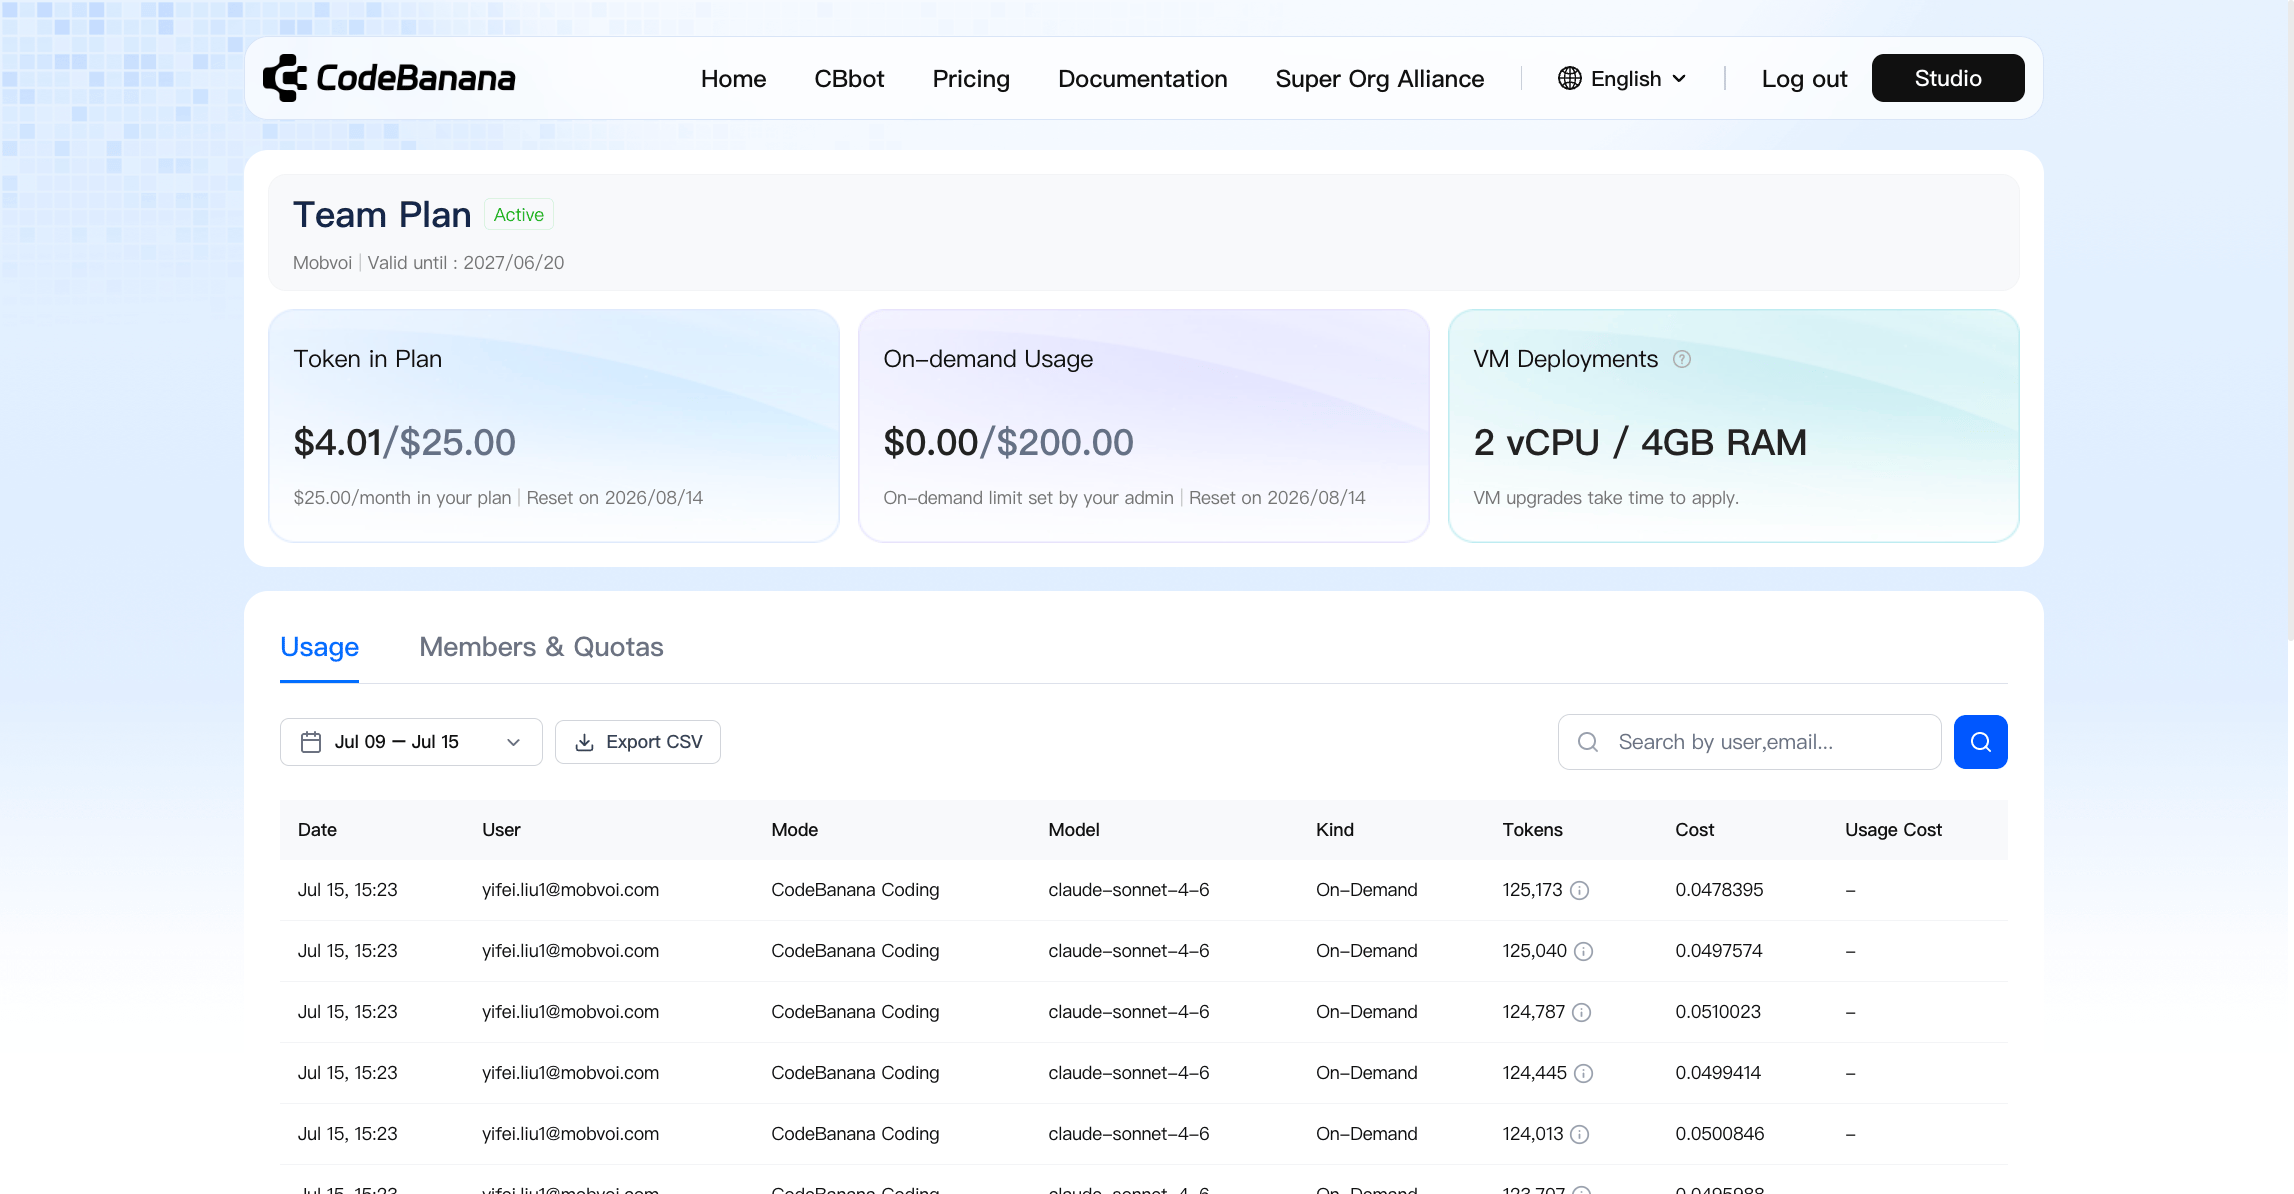Click info icon next to 125,040 tokens

[x=1584, y=951]
